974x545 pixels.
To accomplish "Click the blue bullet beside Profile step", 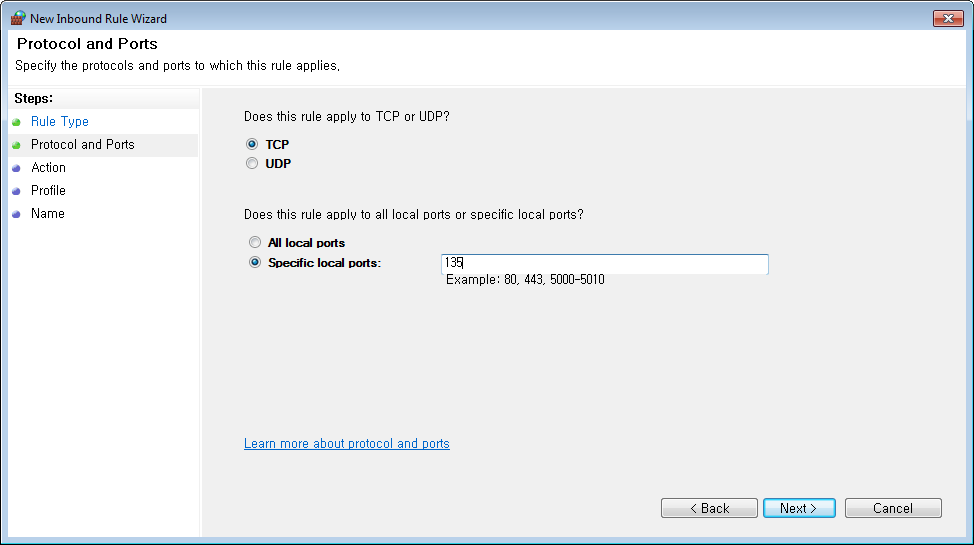I will pyautogui.click(x=17, y=191).
